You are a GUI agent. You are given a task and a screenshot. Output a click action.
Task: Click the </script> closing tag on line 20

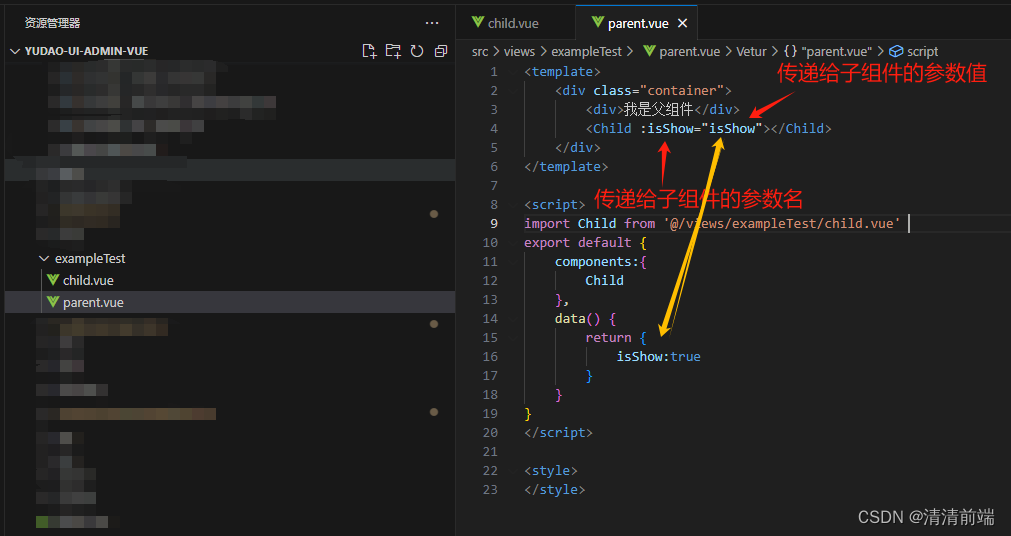click(x=558, y=433)
